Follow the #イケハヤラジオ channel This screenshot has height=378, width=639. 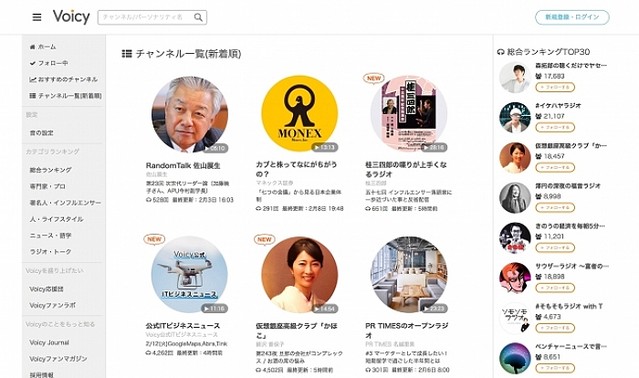[x=555, y=127]
